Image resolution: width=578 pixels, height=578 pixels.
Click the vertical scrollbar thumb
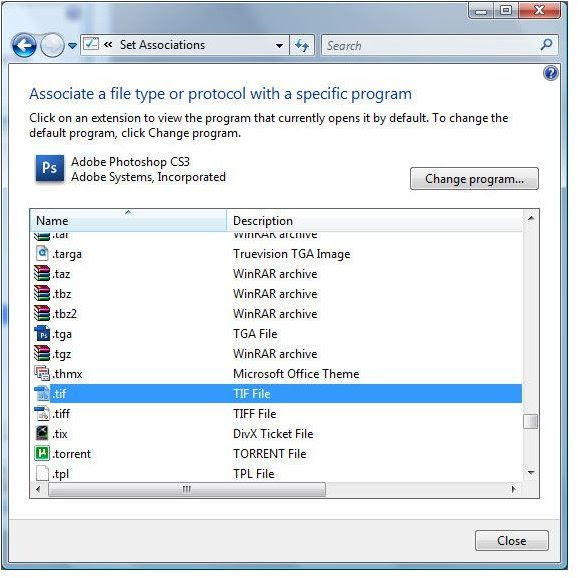point(530,422)
